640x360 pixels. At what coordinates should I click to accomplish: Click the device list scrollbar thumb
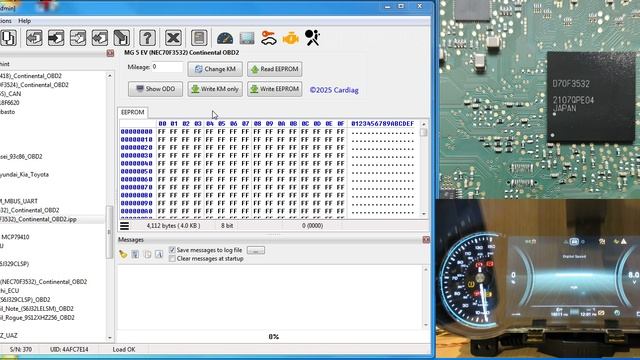109,232
